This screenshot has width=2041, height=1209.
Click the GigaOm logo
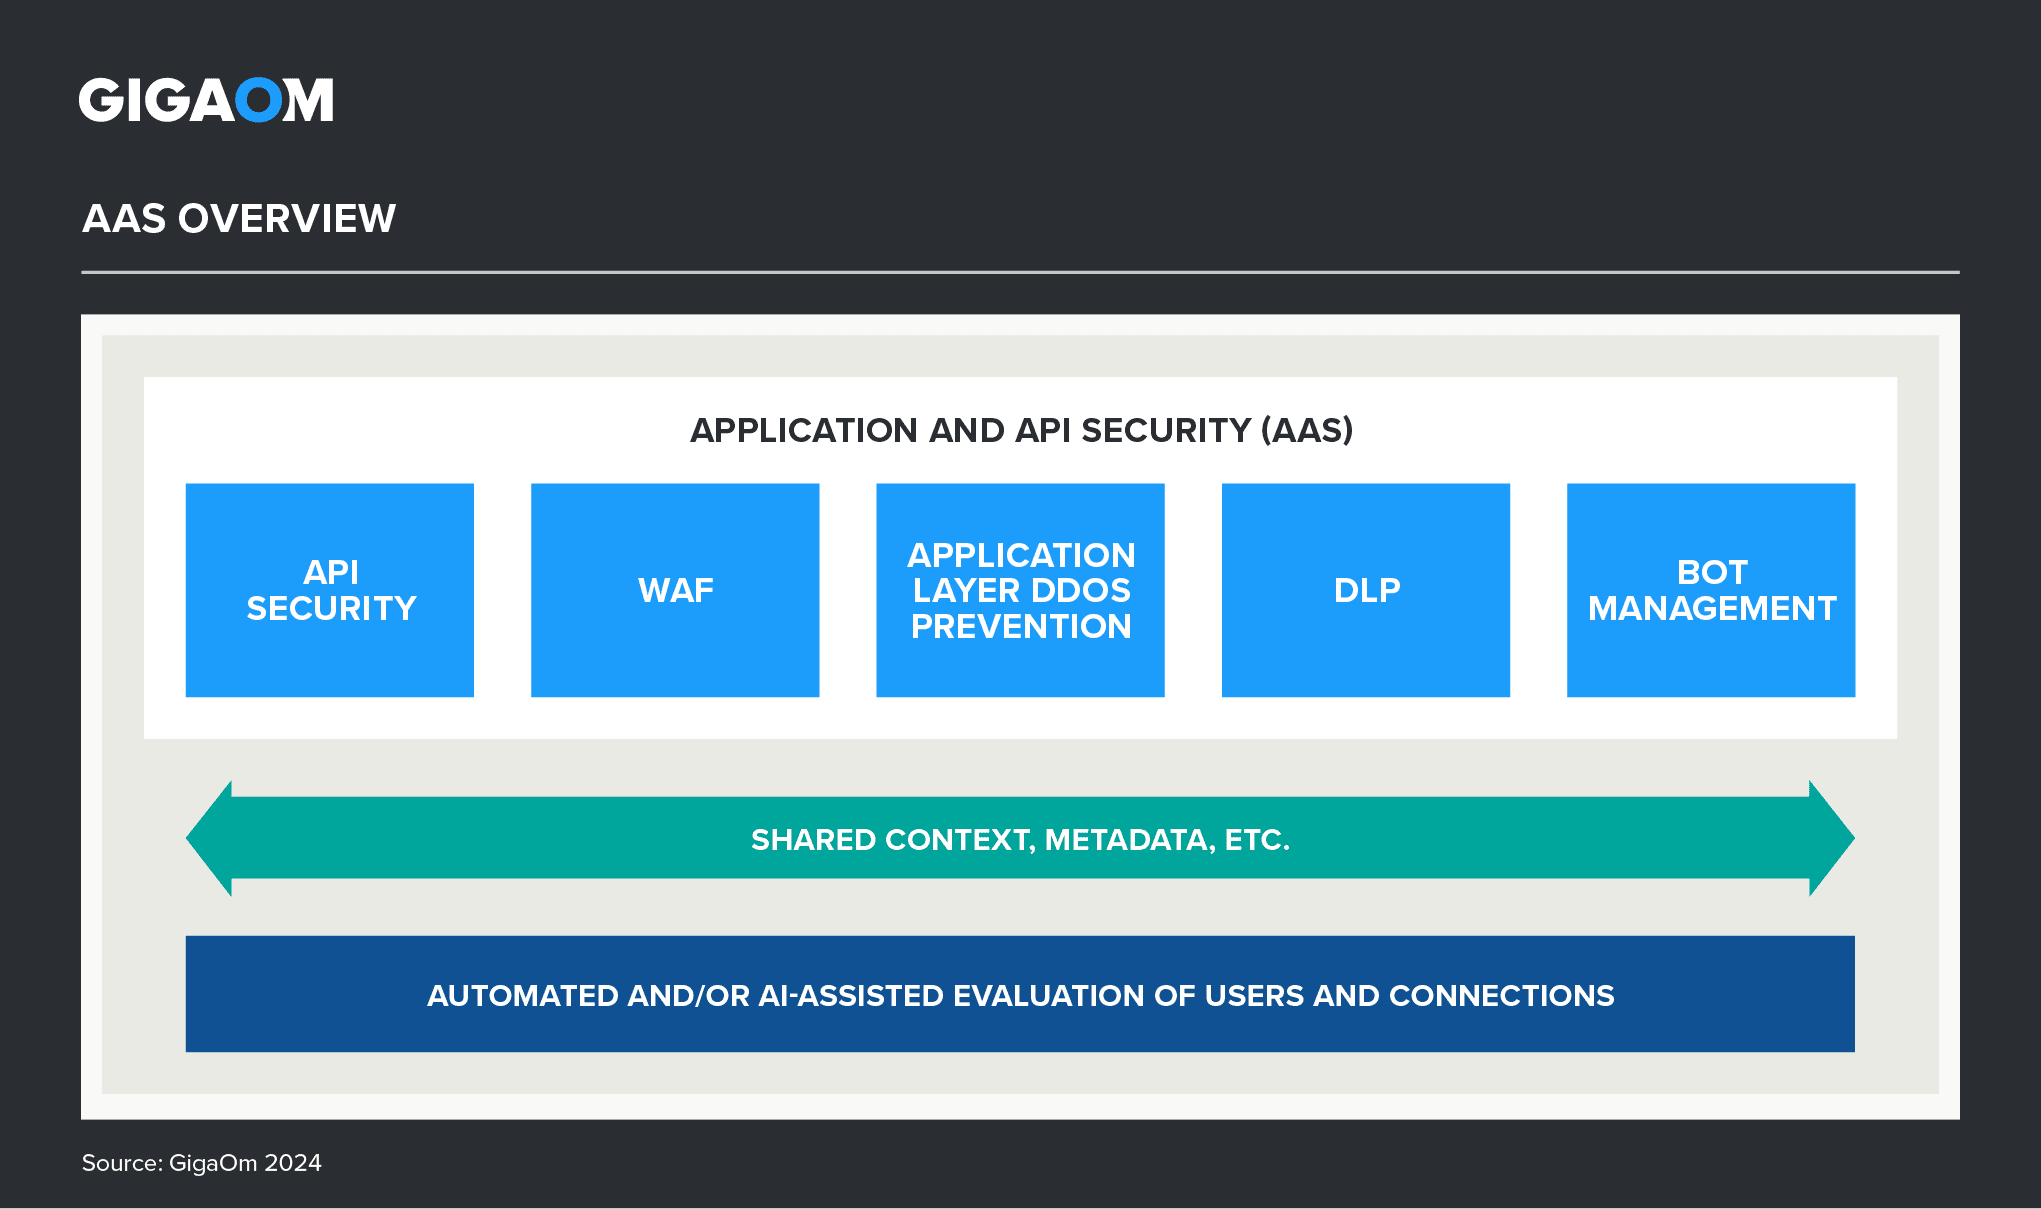click(x=206, y=100)
